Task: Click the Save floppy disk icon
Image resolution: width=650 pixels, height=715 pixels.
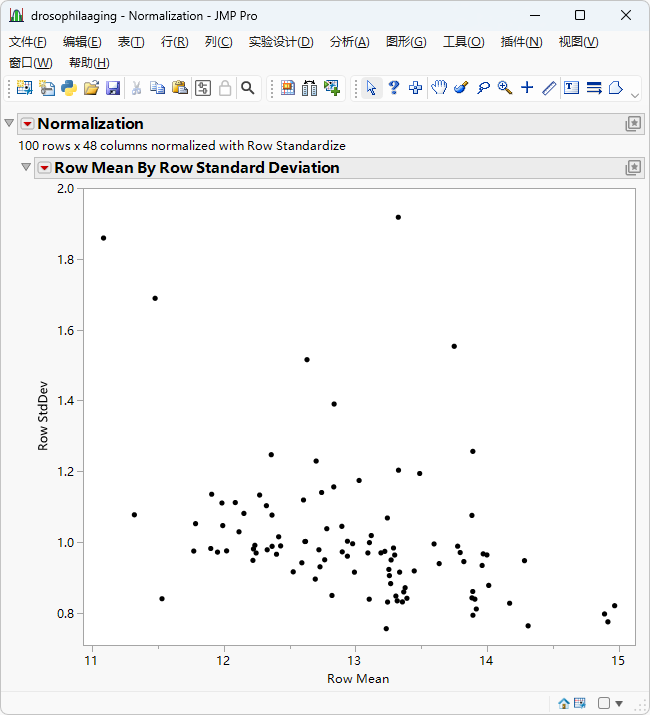Action: (x=113, y=88)
